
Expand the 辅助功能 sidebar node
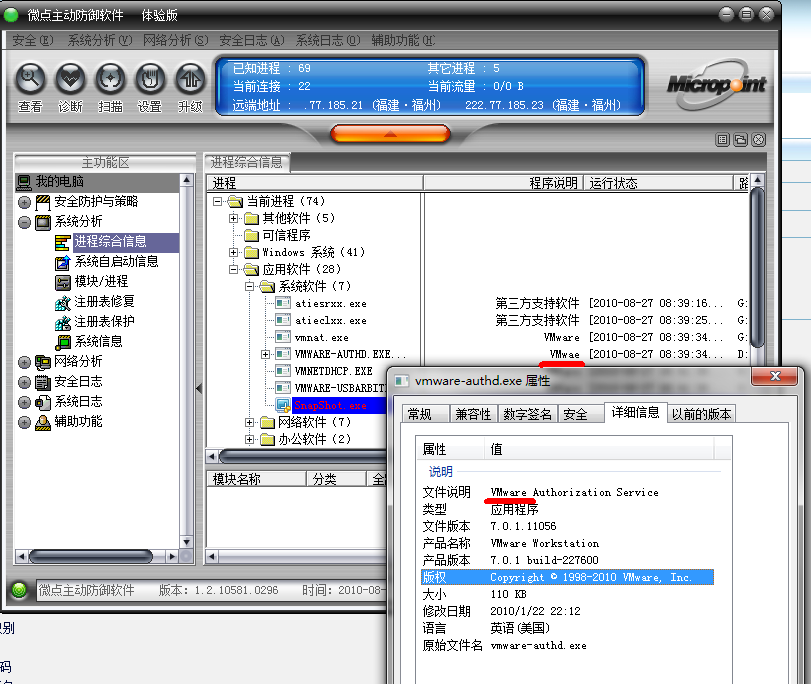click(24, 422)
